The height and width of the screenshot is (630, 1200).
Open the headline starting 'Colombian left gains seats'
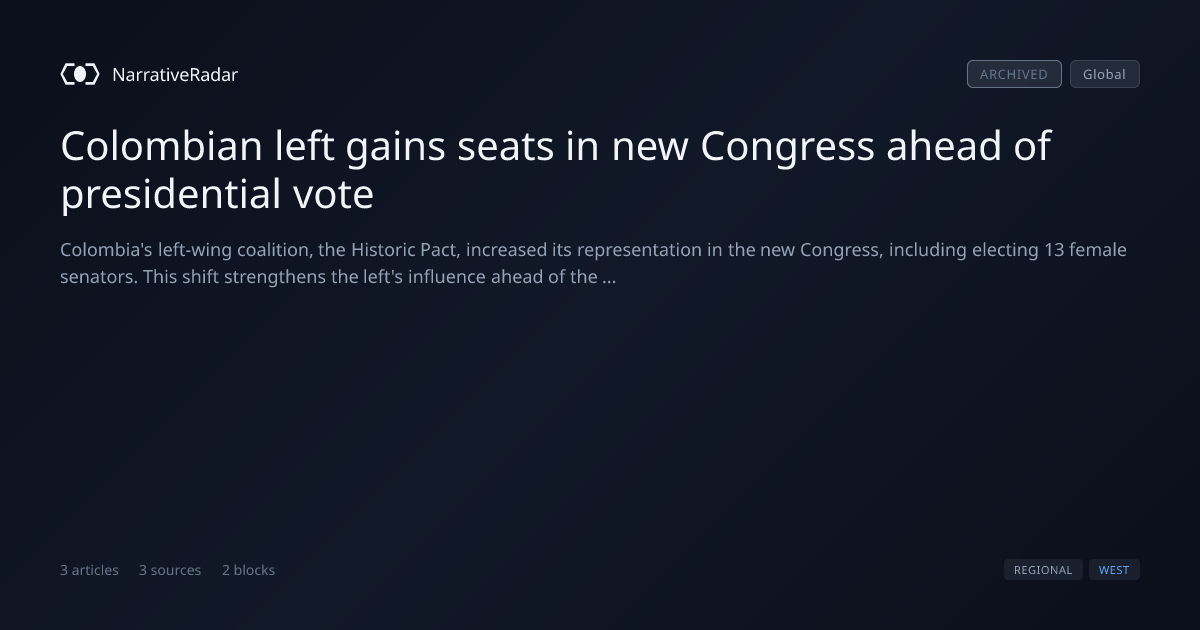point(556,169)
